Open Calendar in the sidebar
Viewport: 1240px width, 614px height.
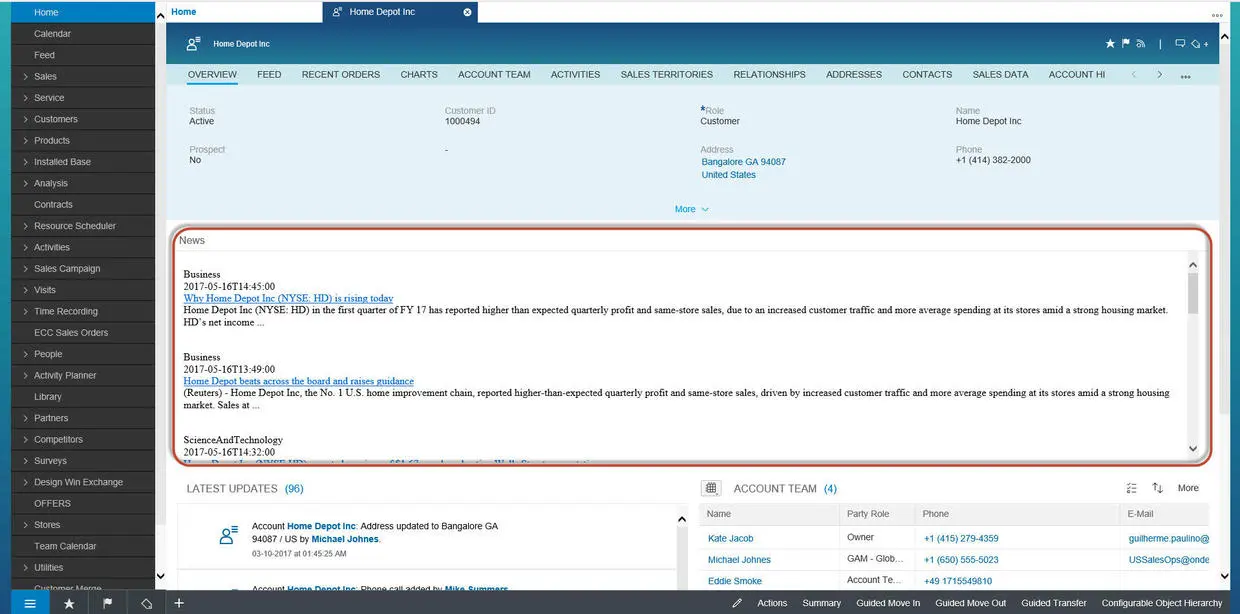(52, 34)
